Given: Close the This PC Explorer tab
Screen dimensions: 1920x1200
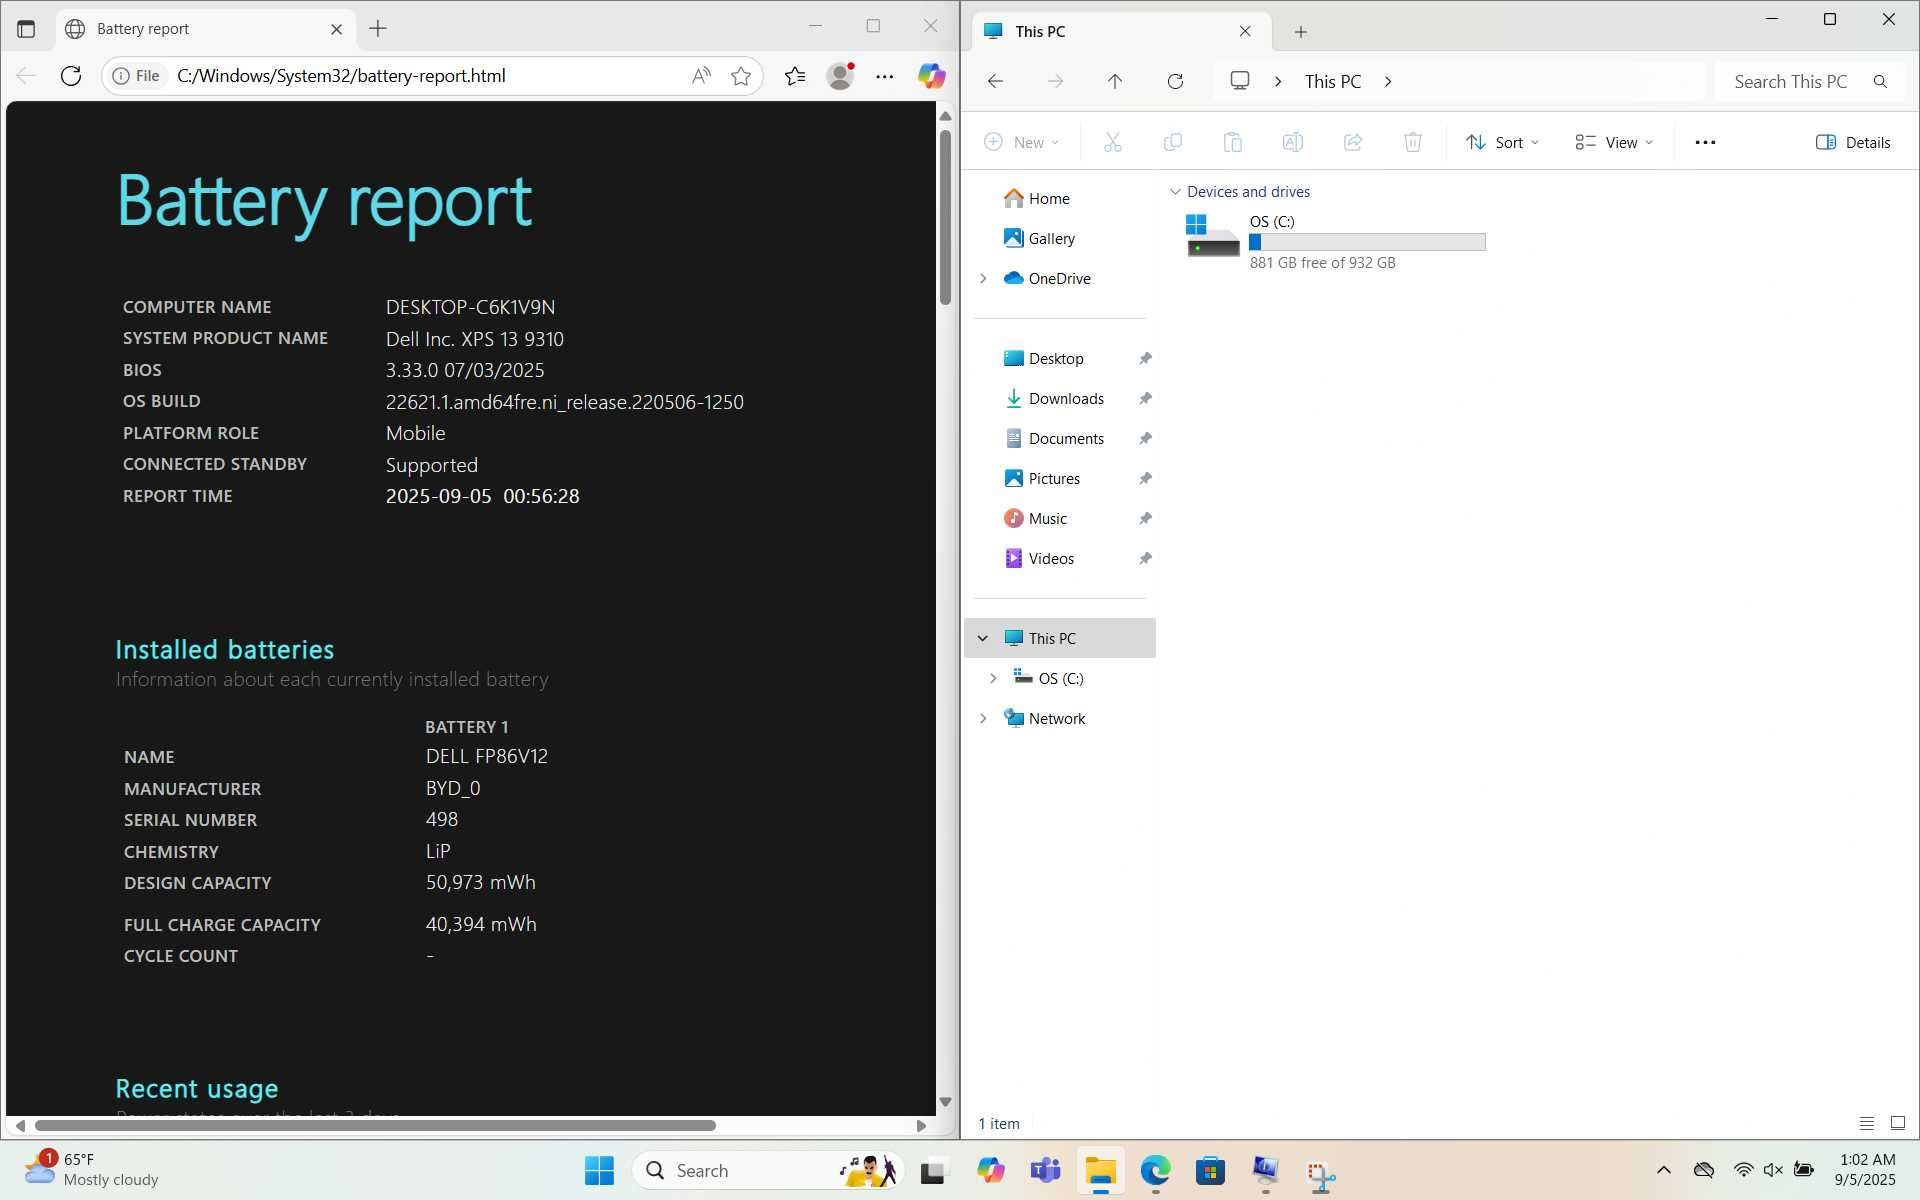Looking at the screenshot, I should pos(1245,31).
